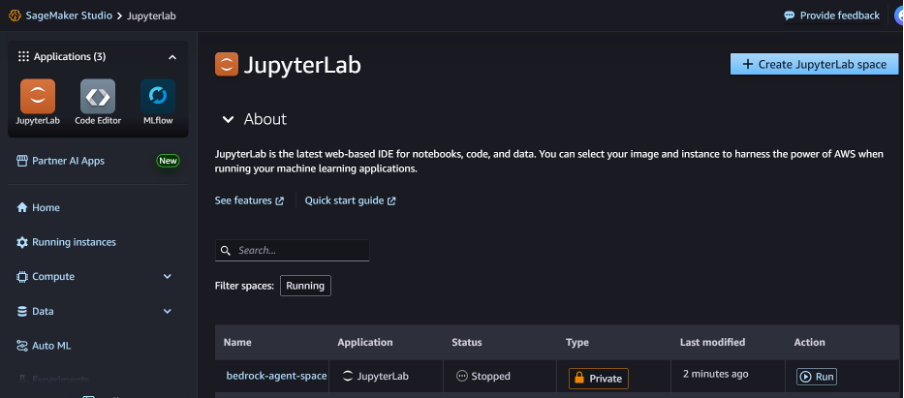Toggle the Running filter for spaces
The image size is (904, 398).
point(306,286)
